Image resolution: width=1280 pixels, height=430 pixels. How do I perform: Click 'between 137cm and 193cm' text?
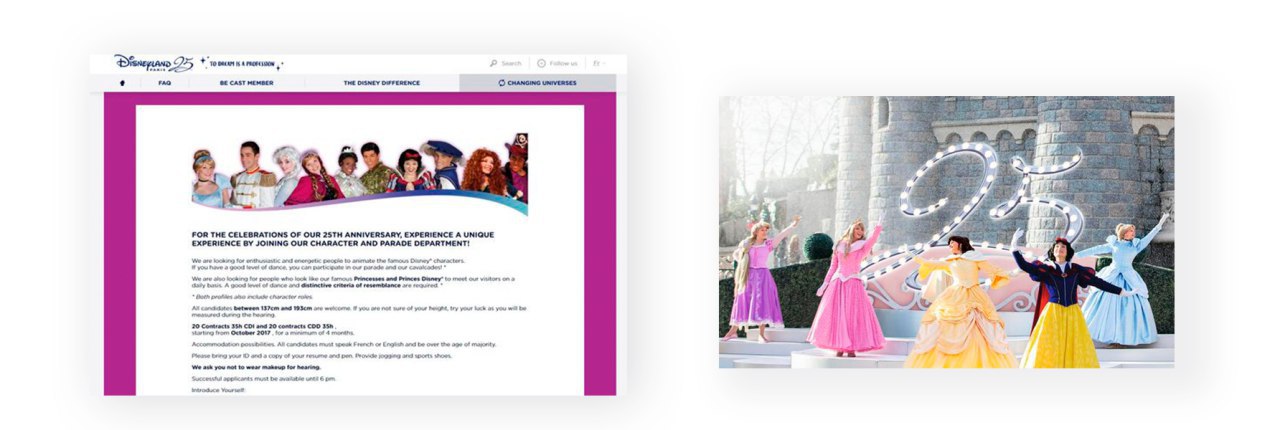[x=271, y=308]
